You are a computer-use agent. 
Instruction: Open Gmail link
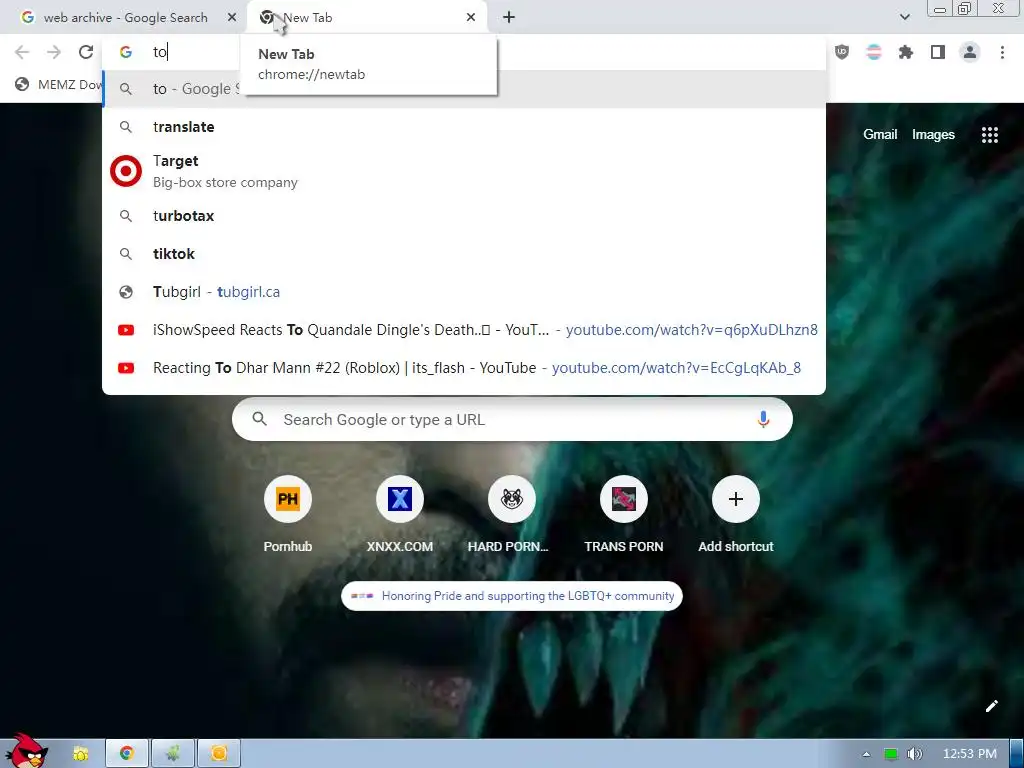tap(880, 135)
